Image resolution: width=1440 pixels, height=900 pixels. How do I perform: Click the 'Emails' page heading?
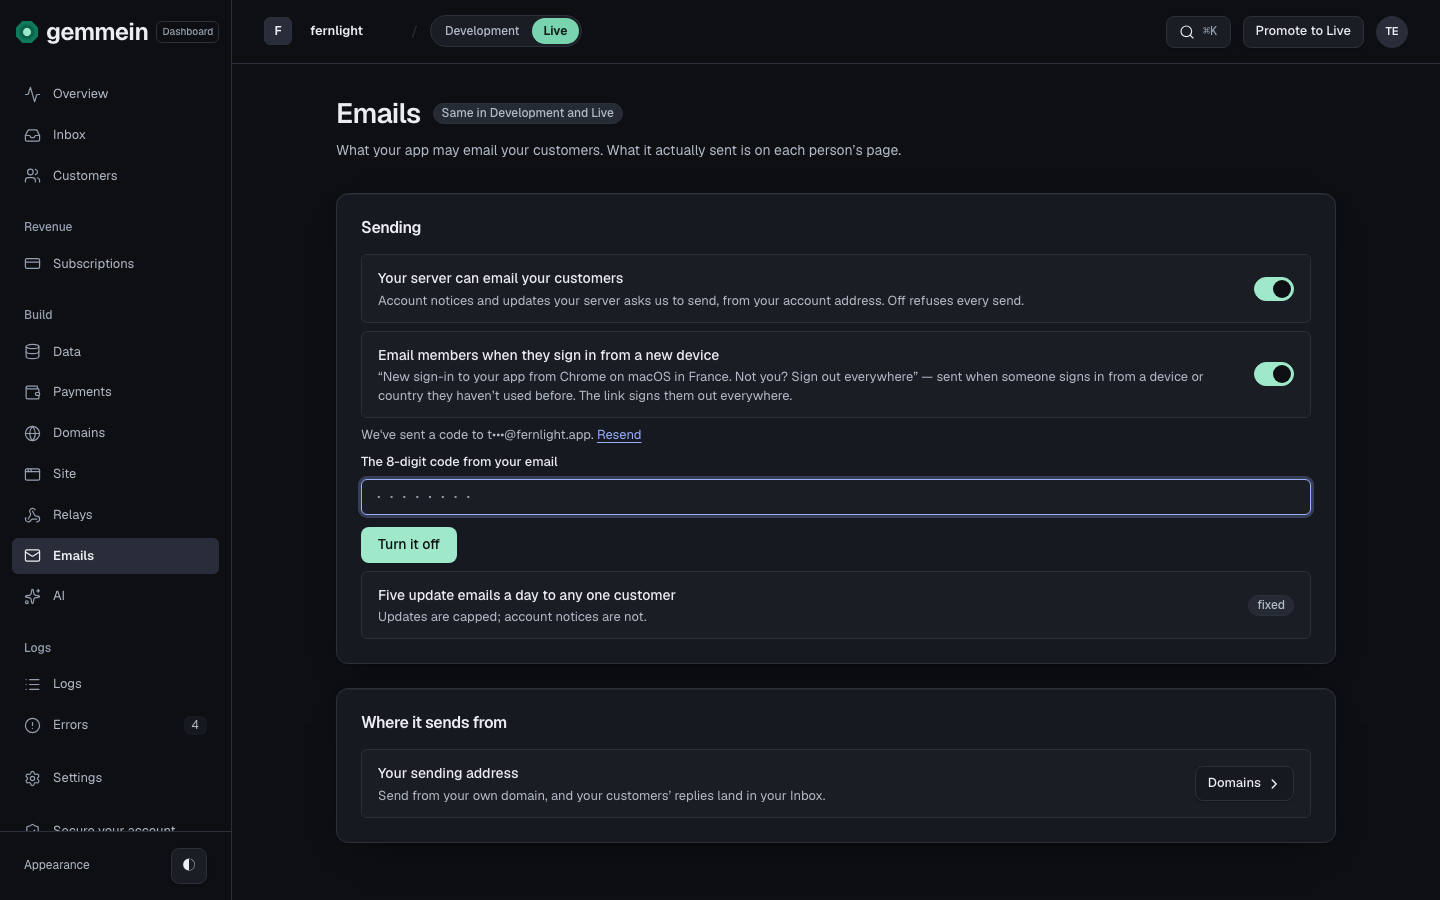pyautogui.click(x=378, y=114)
